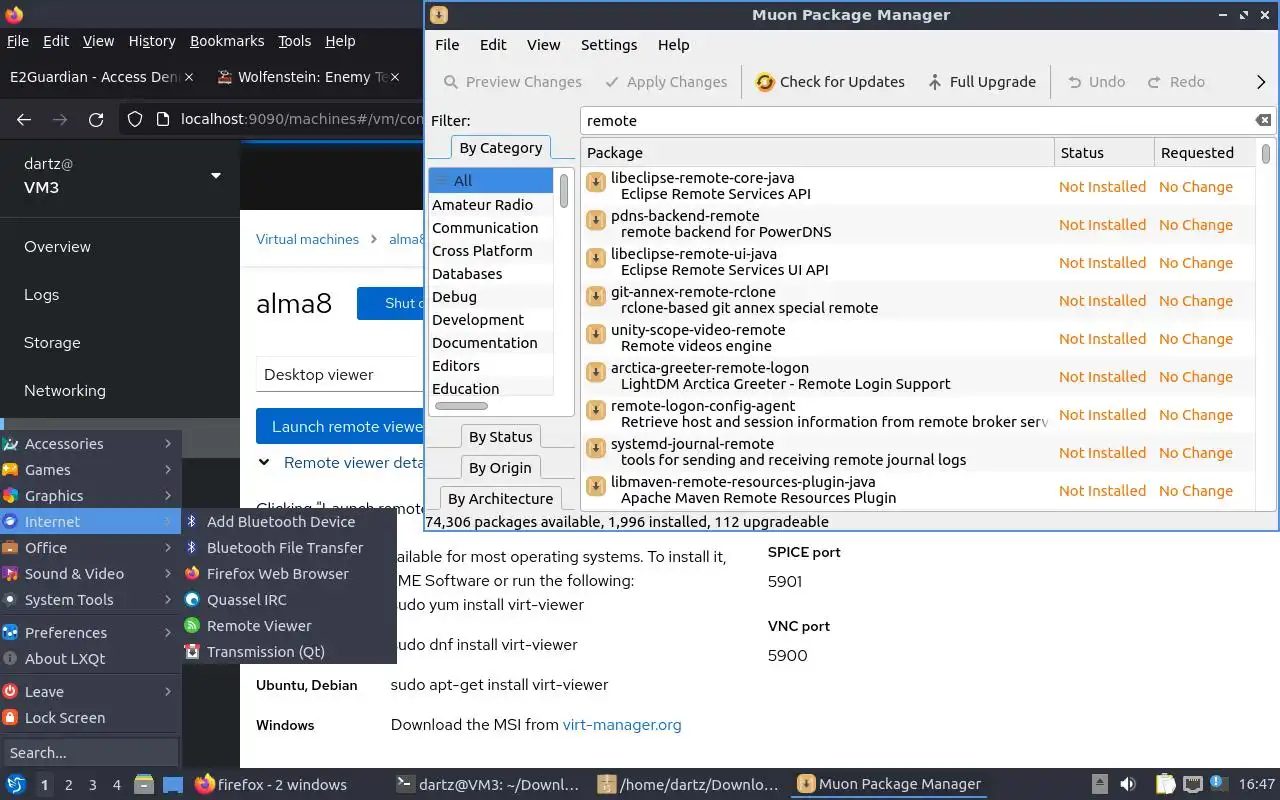
Task: Select the Databases category
Action: coord(491,274)
